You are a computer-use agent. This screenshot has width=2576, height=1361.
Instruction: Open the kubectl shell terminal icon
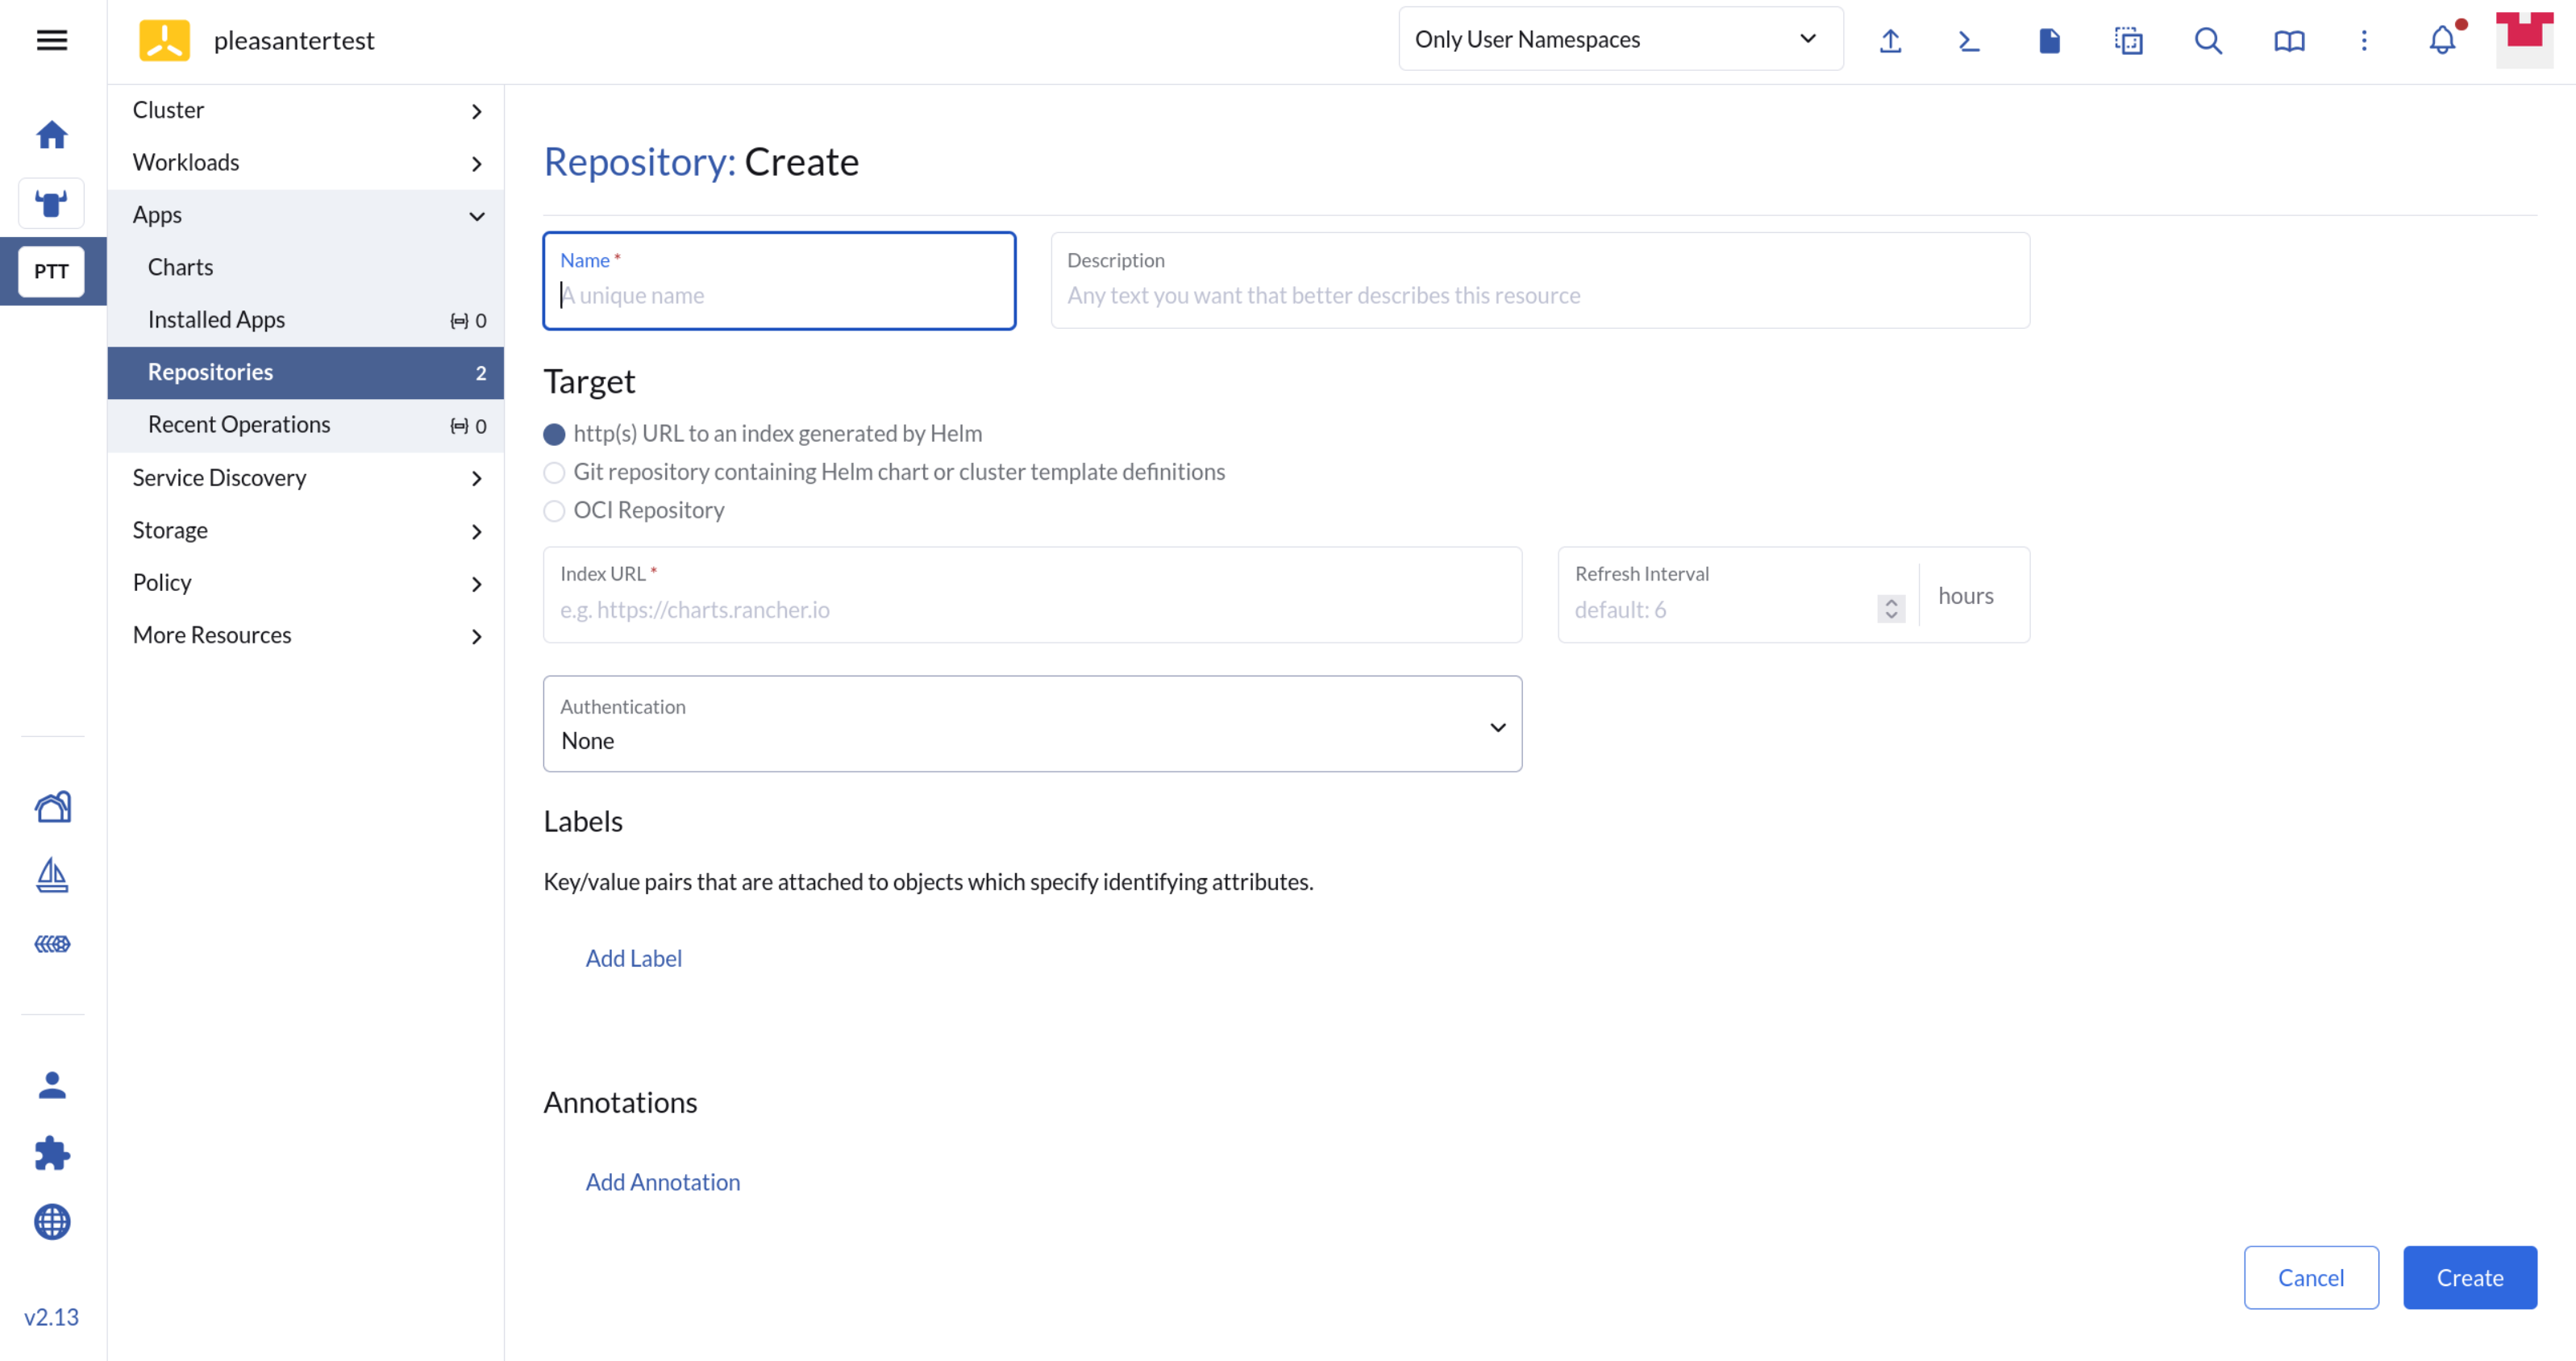click(1969, 40)
